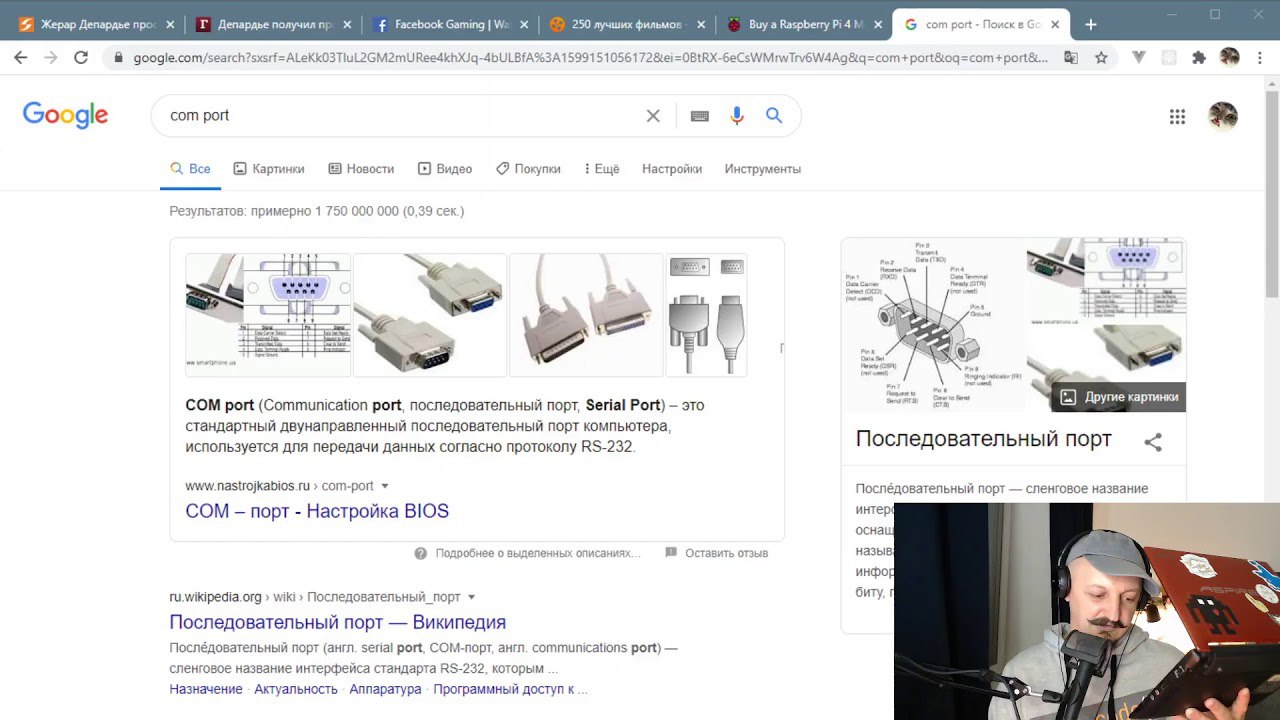Open Настройки under the search bar
Screen dimensions: 1280x720
672,169
